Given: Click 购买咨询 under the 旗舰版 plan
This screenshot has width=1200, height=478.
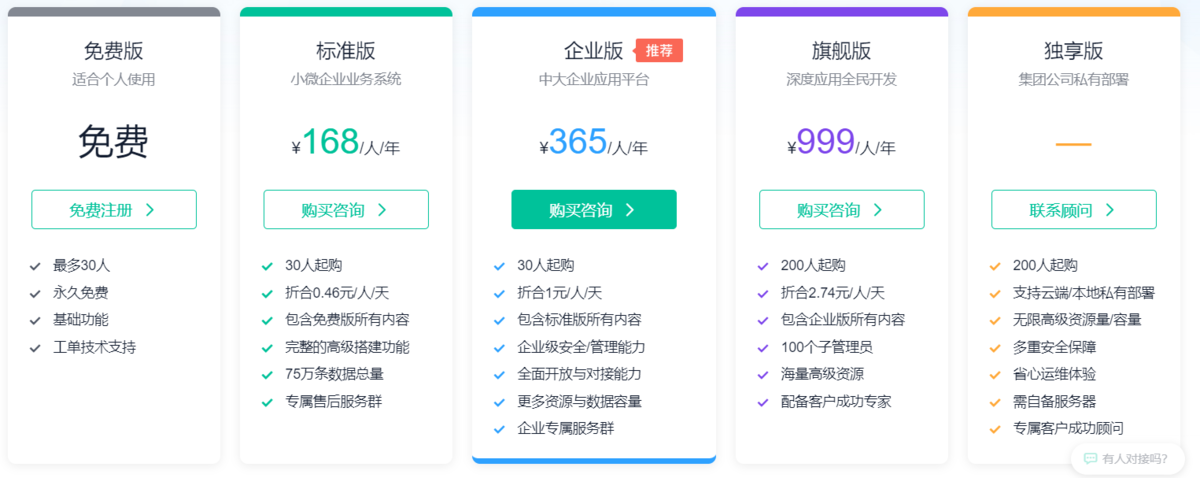Looking at the screenshot, I should (841, 210).
